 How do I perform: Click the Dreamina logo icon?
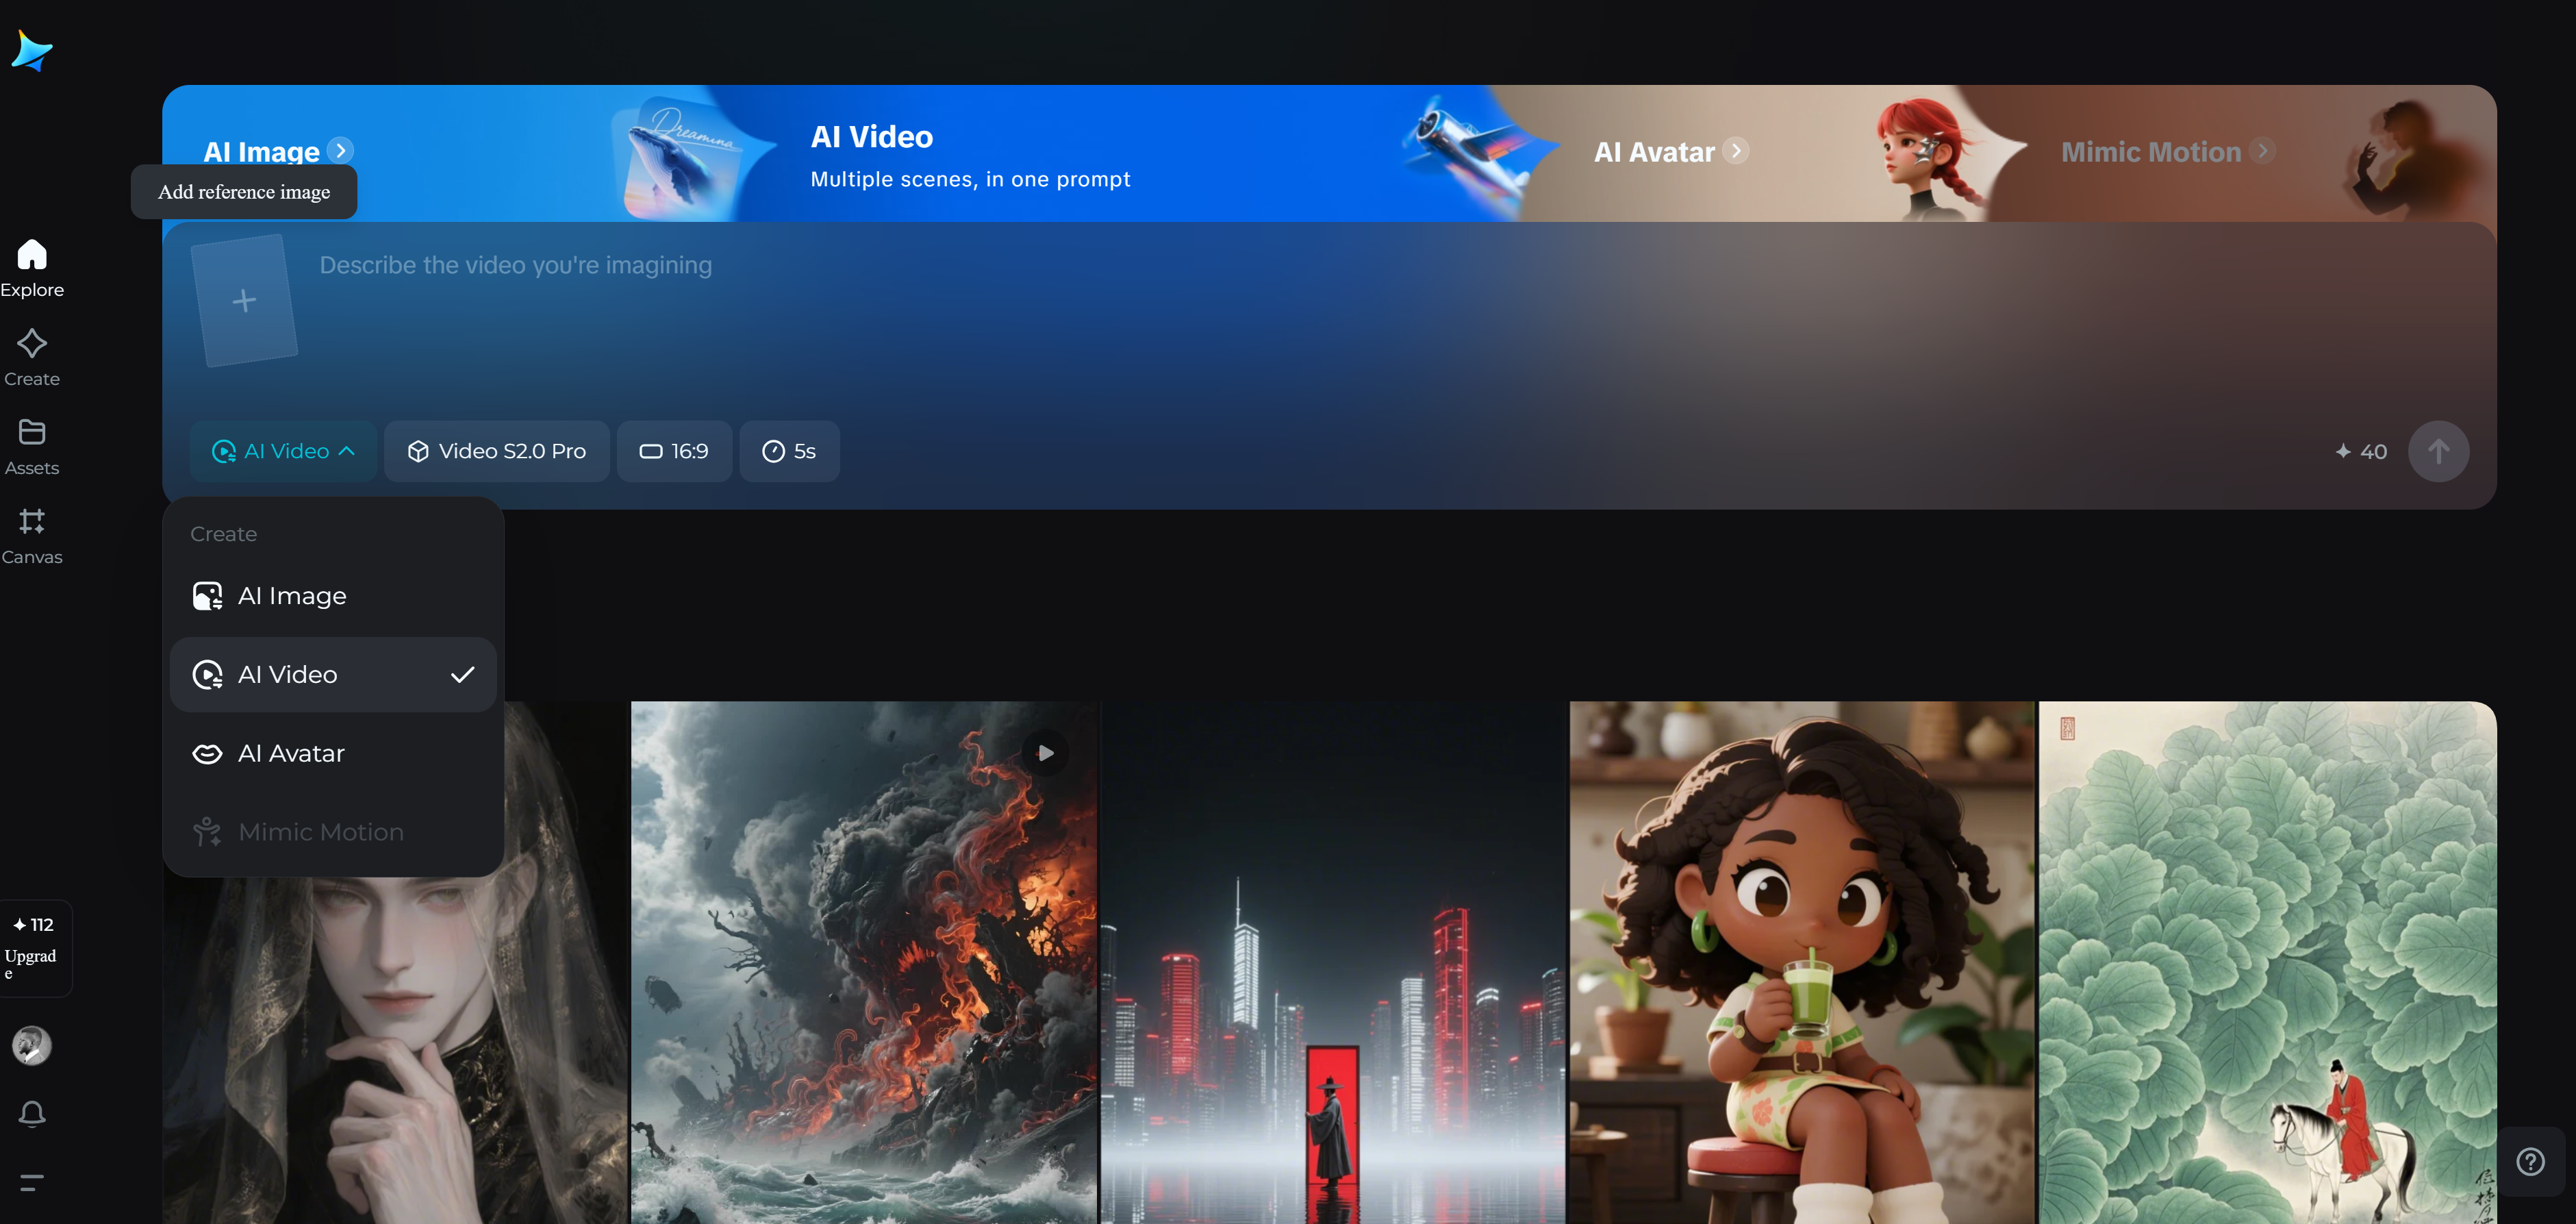[x=32, y=50]
